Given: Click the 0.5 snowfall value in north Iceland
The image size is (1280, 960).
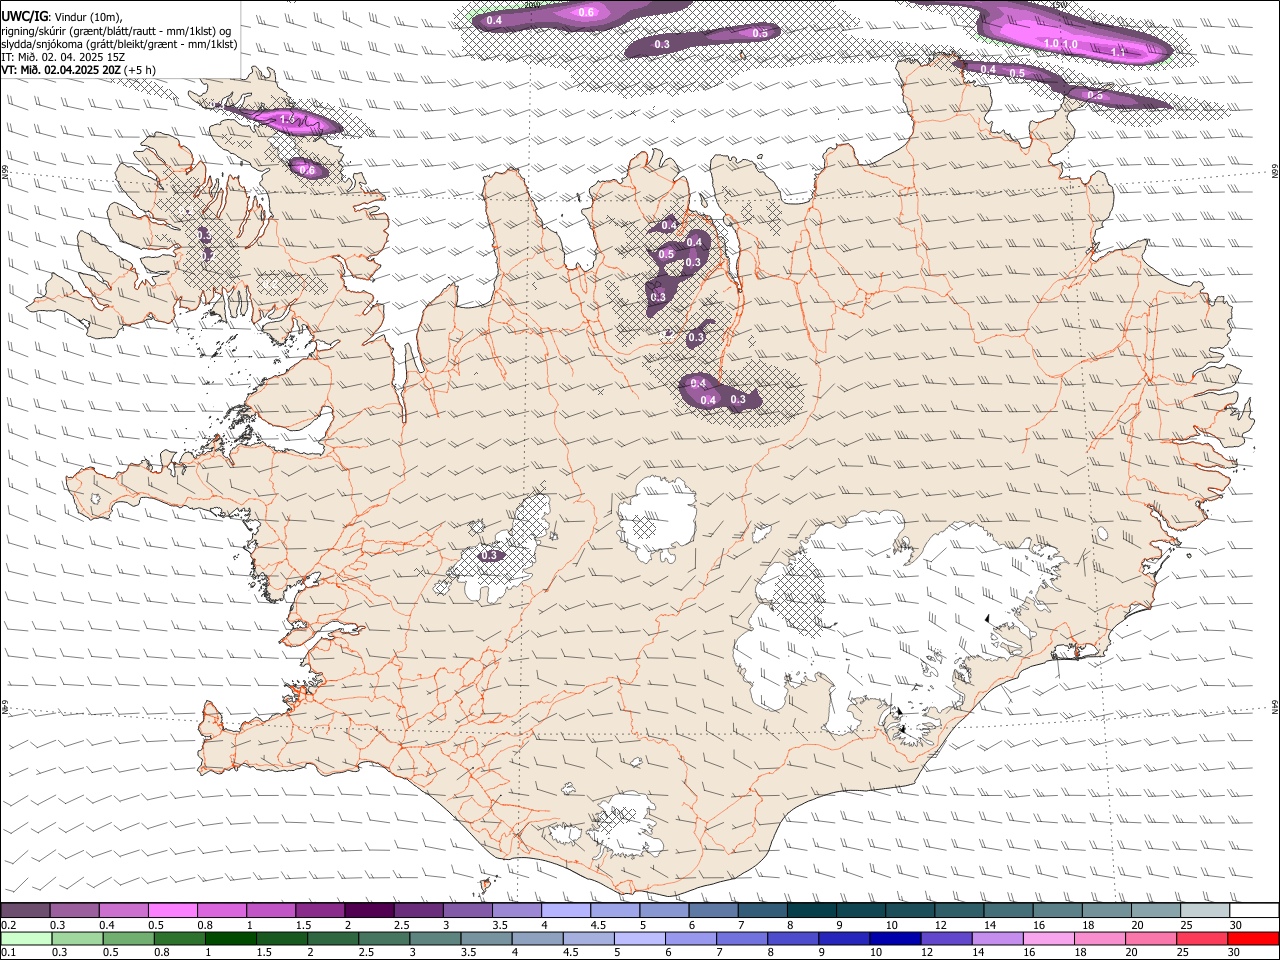Looking at the screenshot, I should point(666,255).
